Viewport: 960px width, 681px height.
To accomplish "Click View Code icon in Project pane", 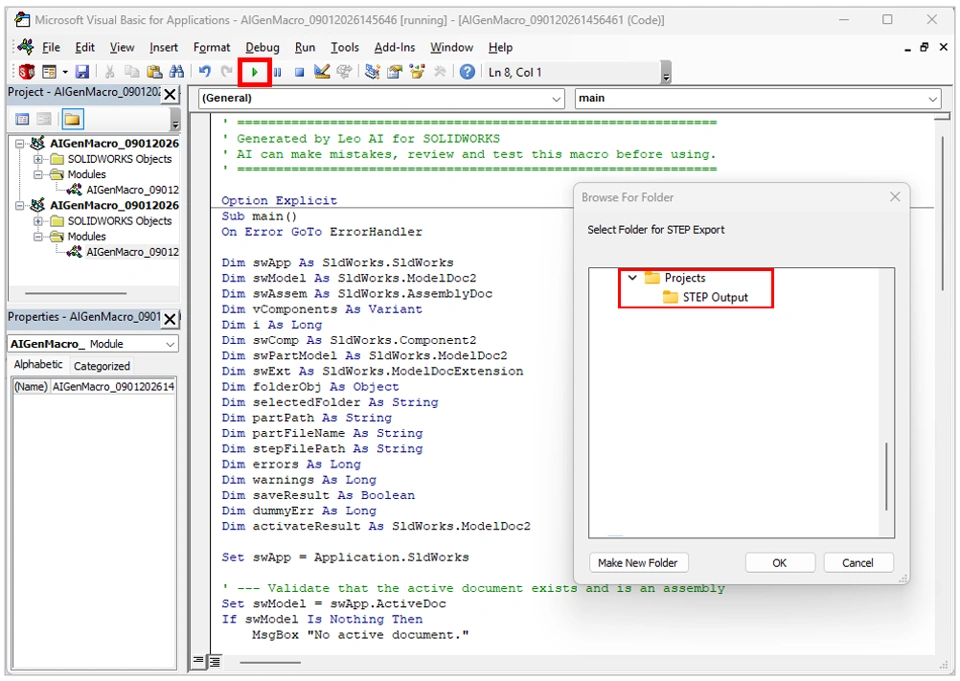I will click(23, 119).
